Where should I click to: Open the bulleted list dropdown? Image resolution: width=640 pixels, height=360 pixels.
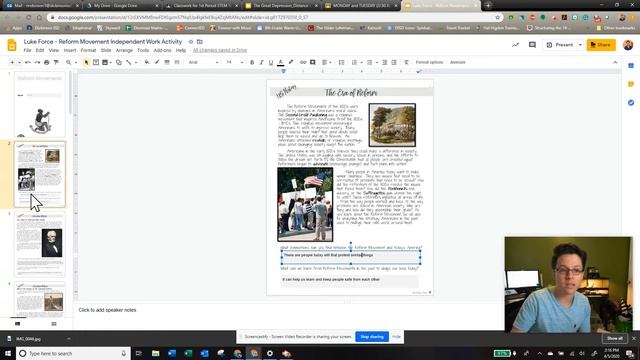[x=371, y=62]
